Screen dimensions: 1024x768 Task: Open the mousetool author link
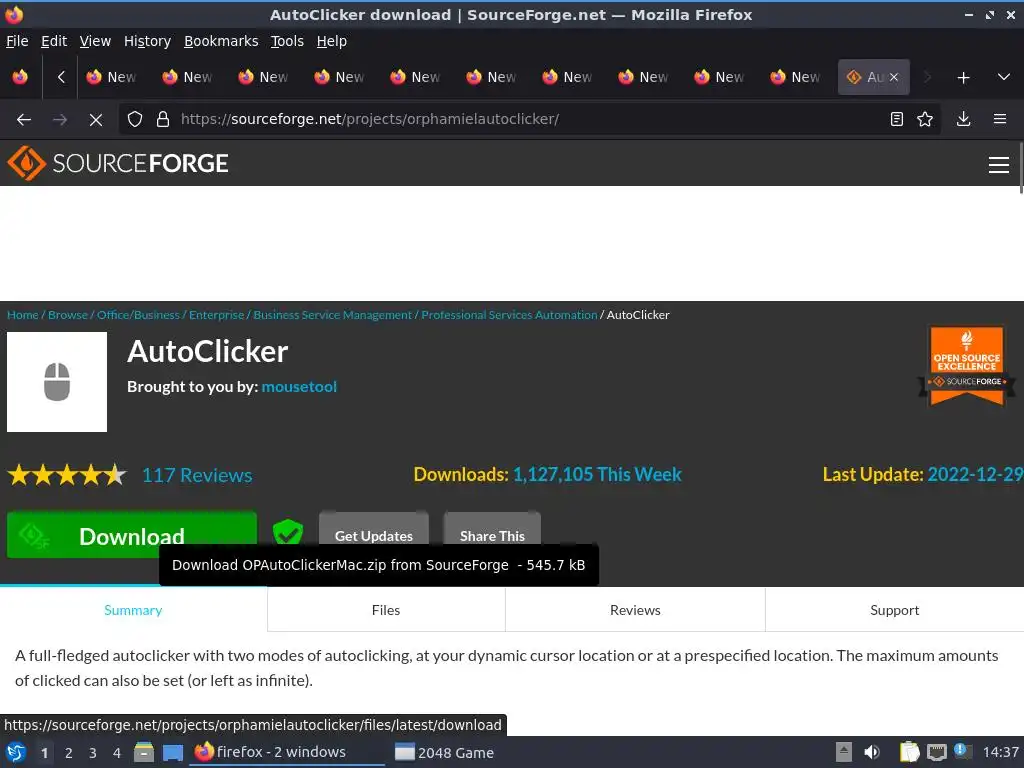(299, 387)
